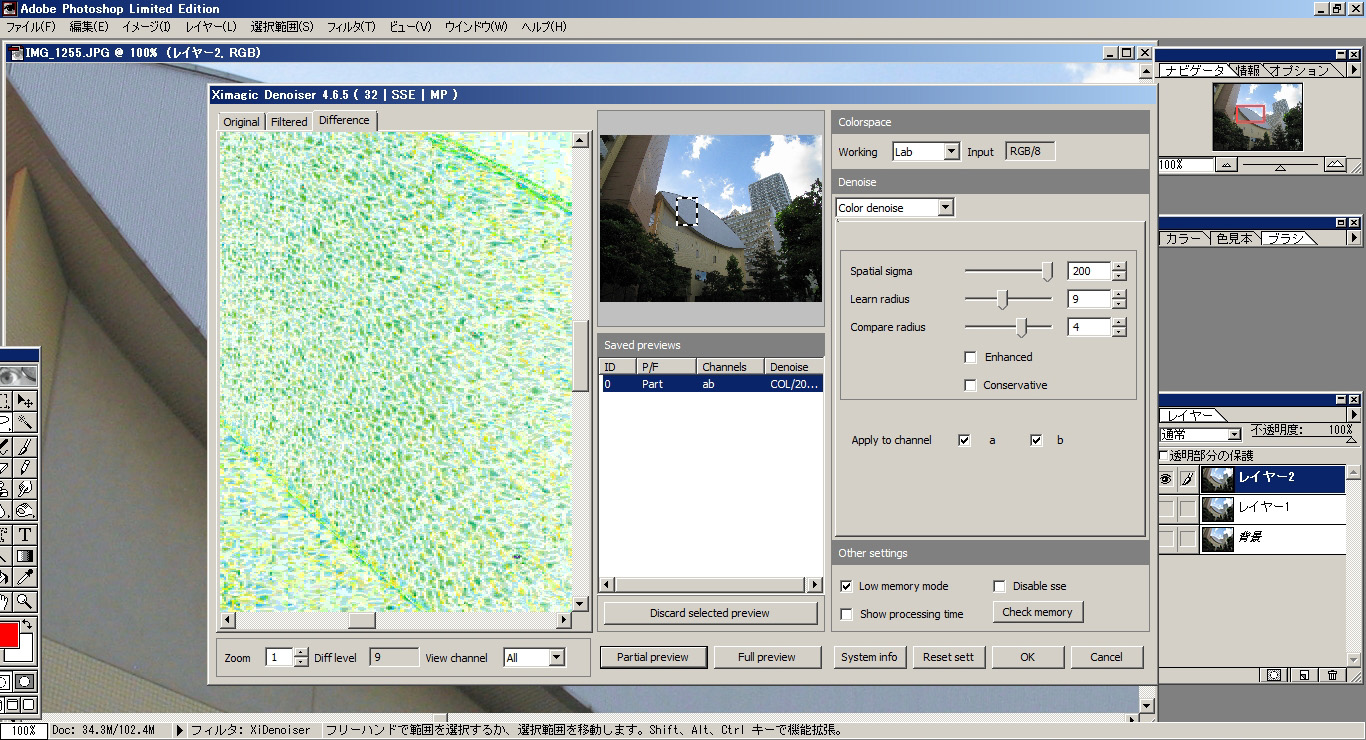Open the イメージ(I) menu
1366x740 pixels.
146,27
